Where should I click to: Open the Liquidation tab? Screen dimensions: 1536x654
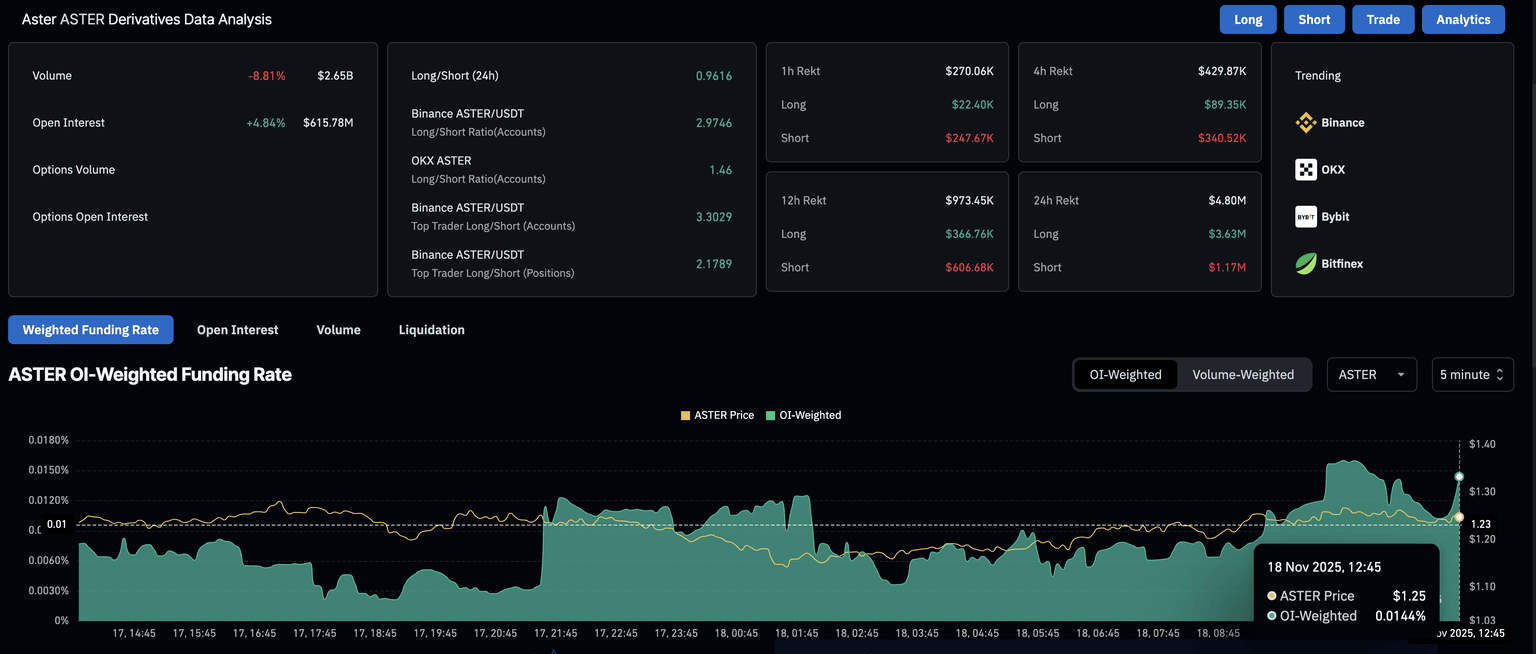[x=431, y=330]
